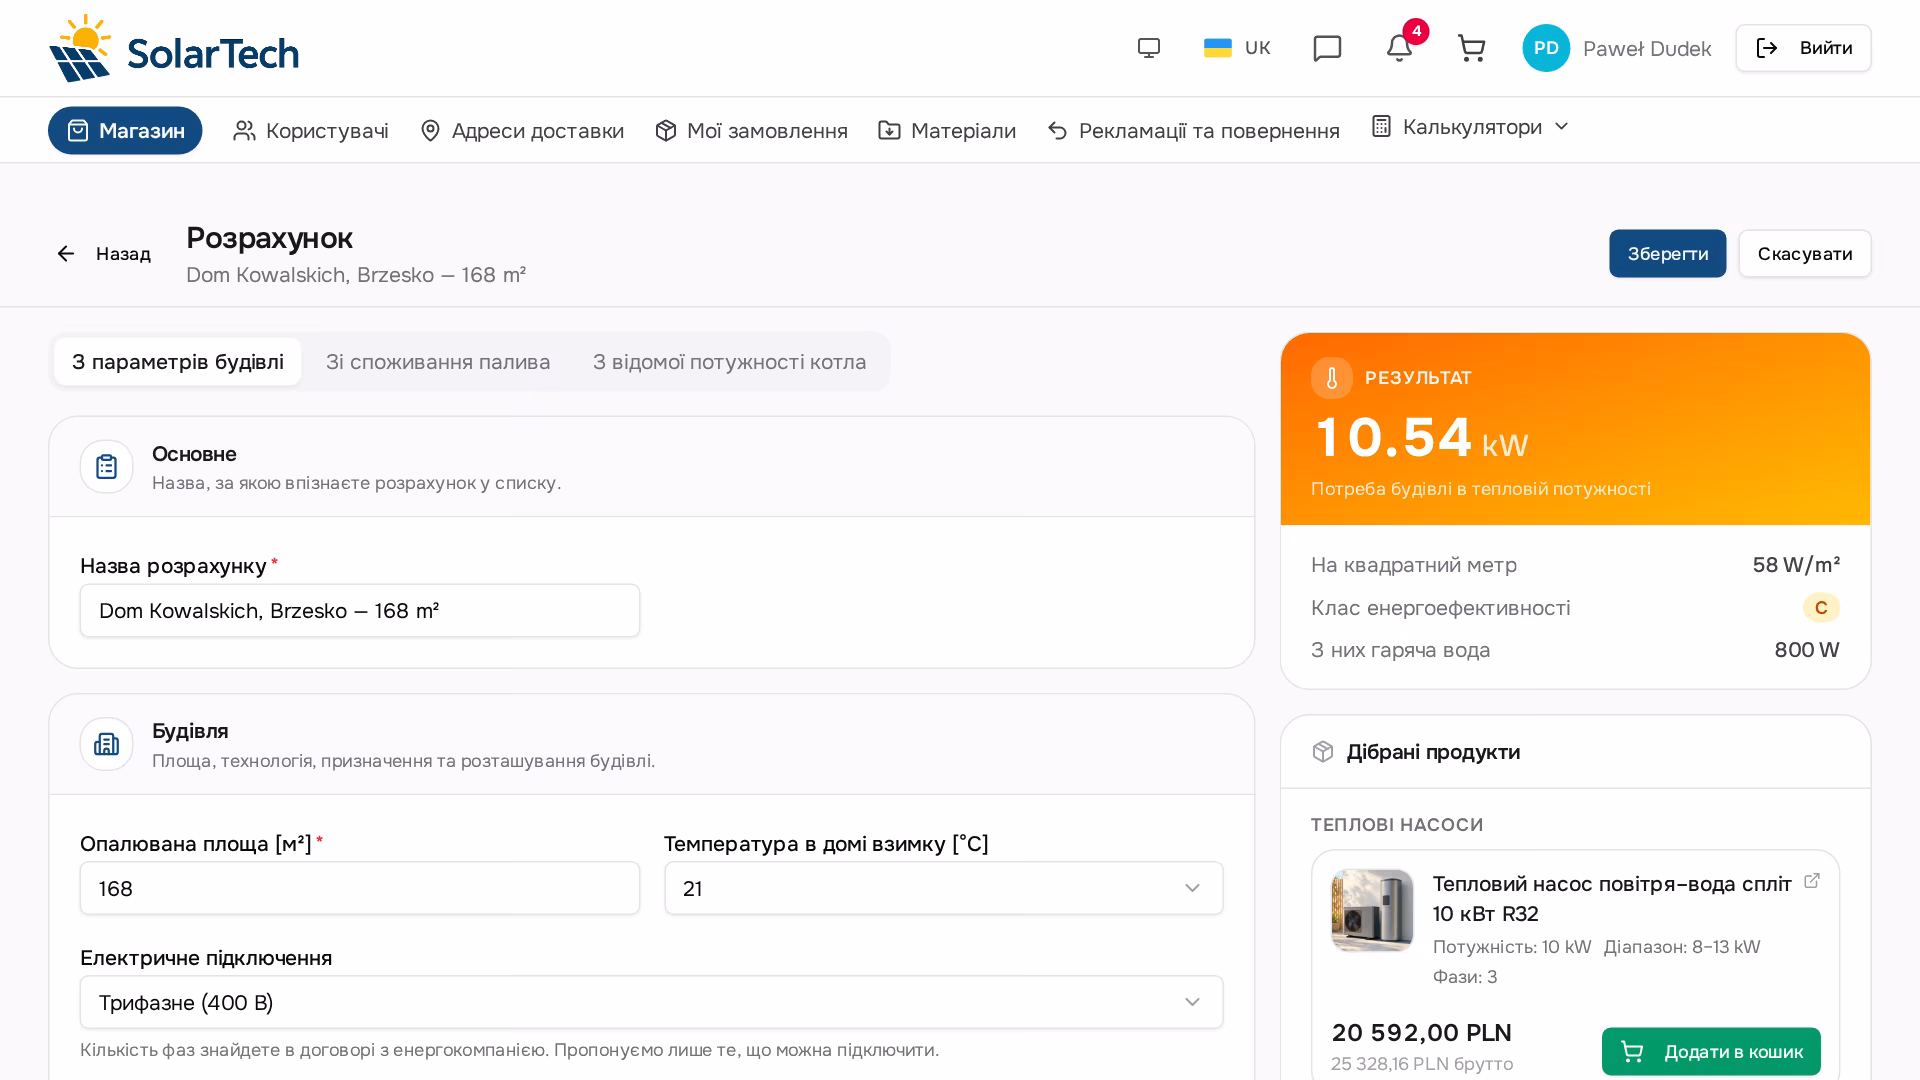Click the Основне clipboard section icon
1920x1080 pixels.
coord(107,467)
